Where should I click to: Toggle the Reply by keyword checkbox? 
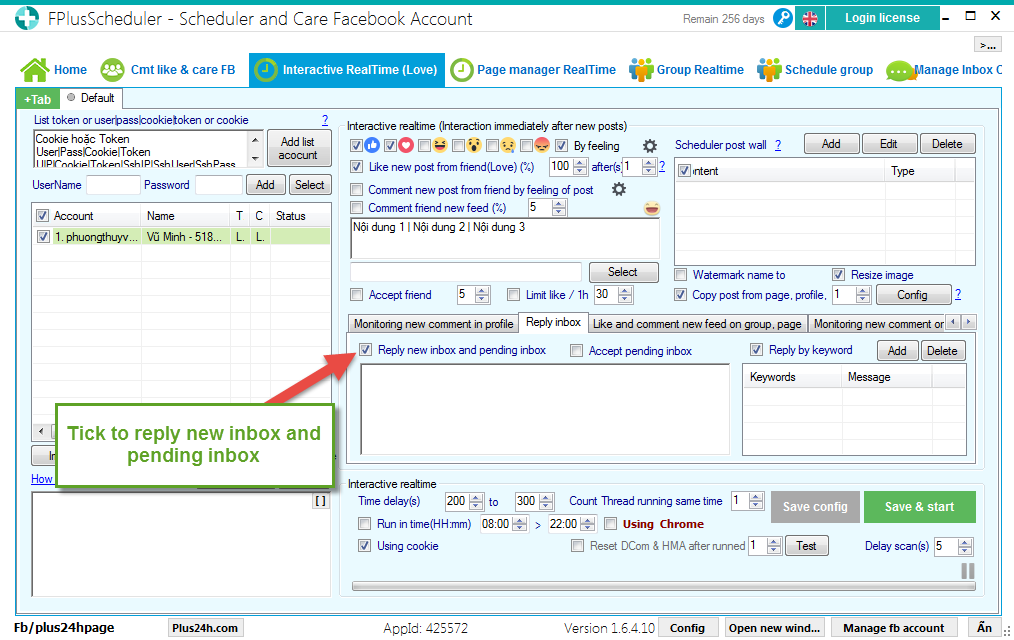(756, 350)
